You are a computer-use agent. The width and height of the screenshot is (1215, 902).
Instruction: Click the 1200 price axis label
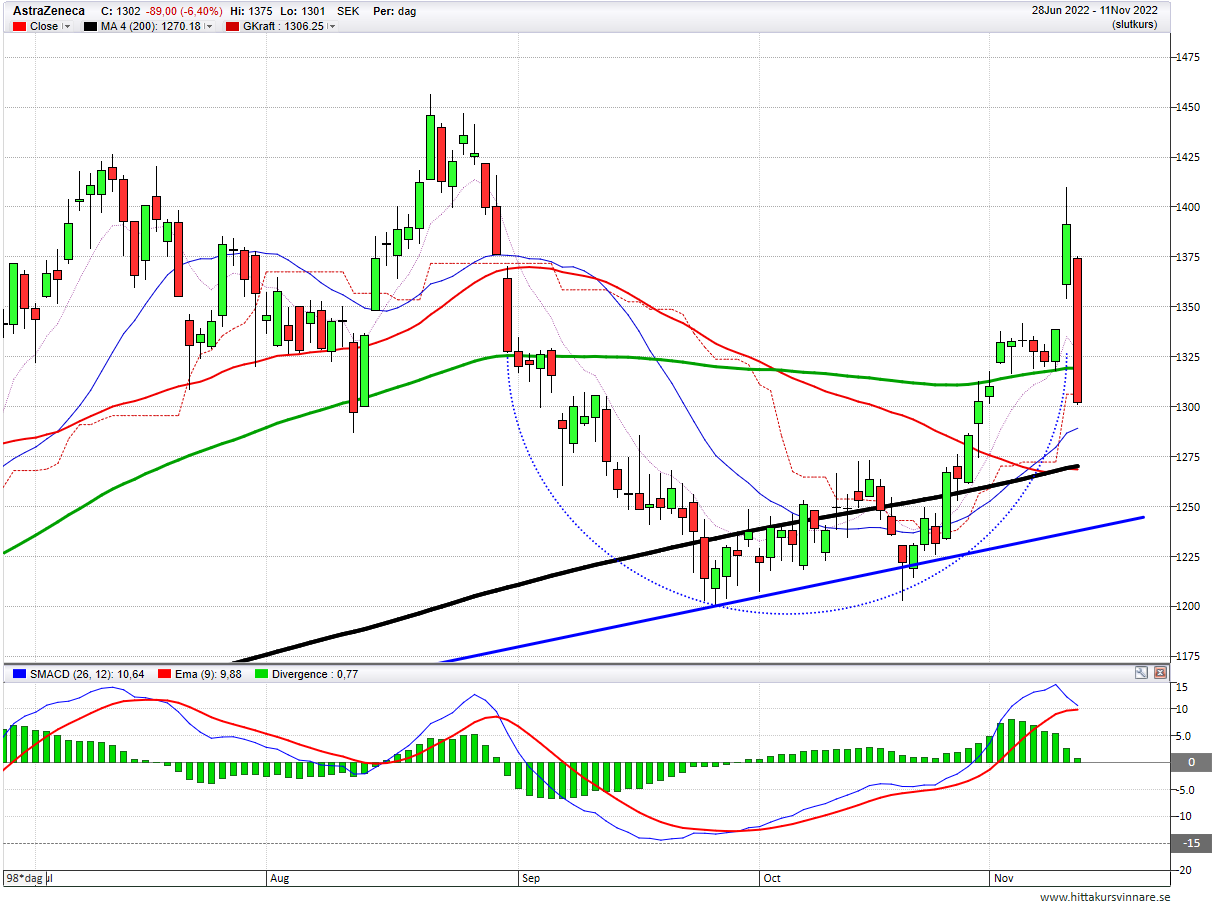[x=1189, y=607]
